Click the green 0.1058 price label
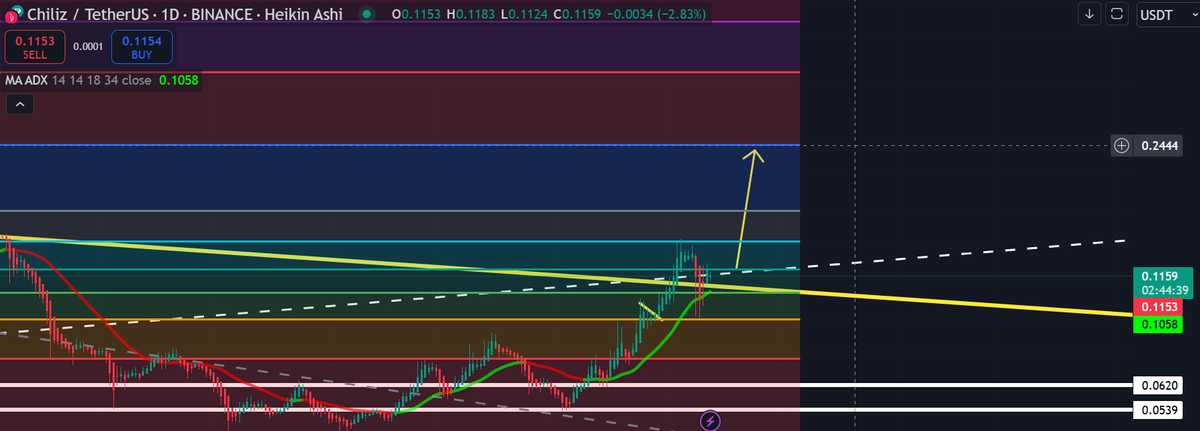 click(x=1157, y=324)
